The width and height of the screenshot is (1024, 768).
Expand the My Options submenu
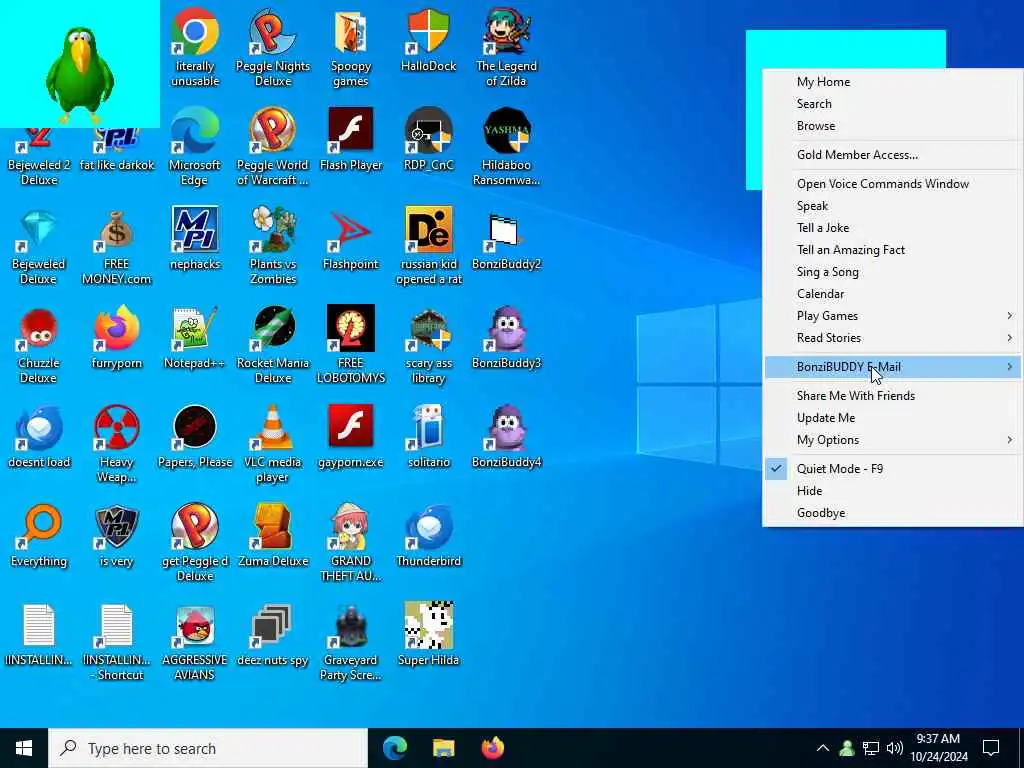[892, 440]
